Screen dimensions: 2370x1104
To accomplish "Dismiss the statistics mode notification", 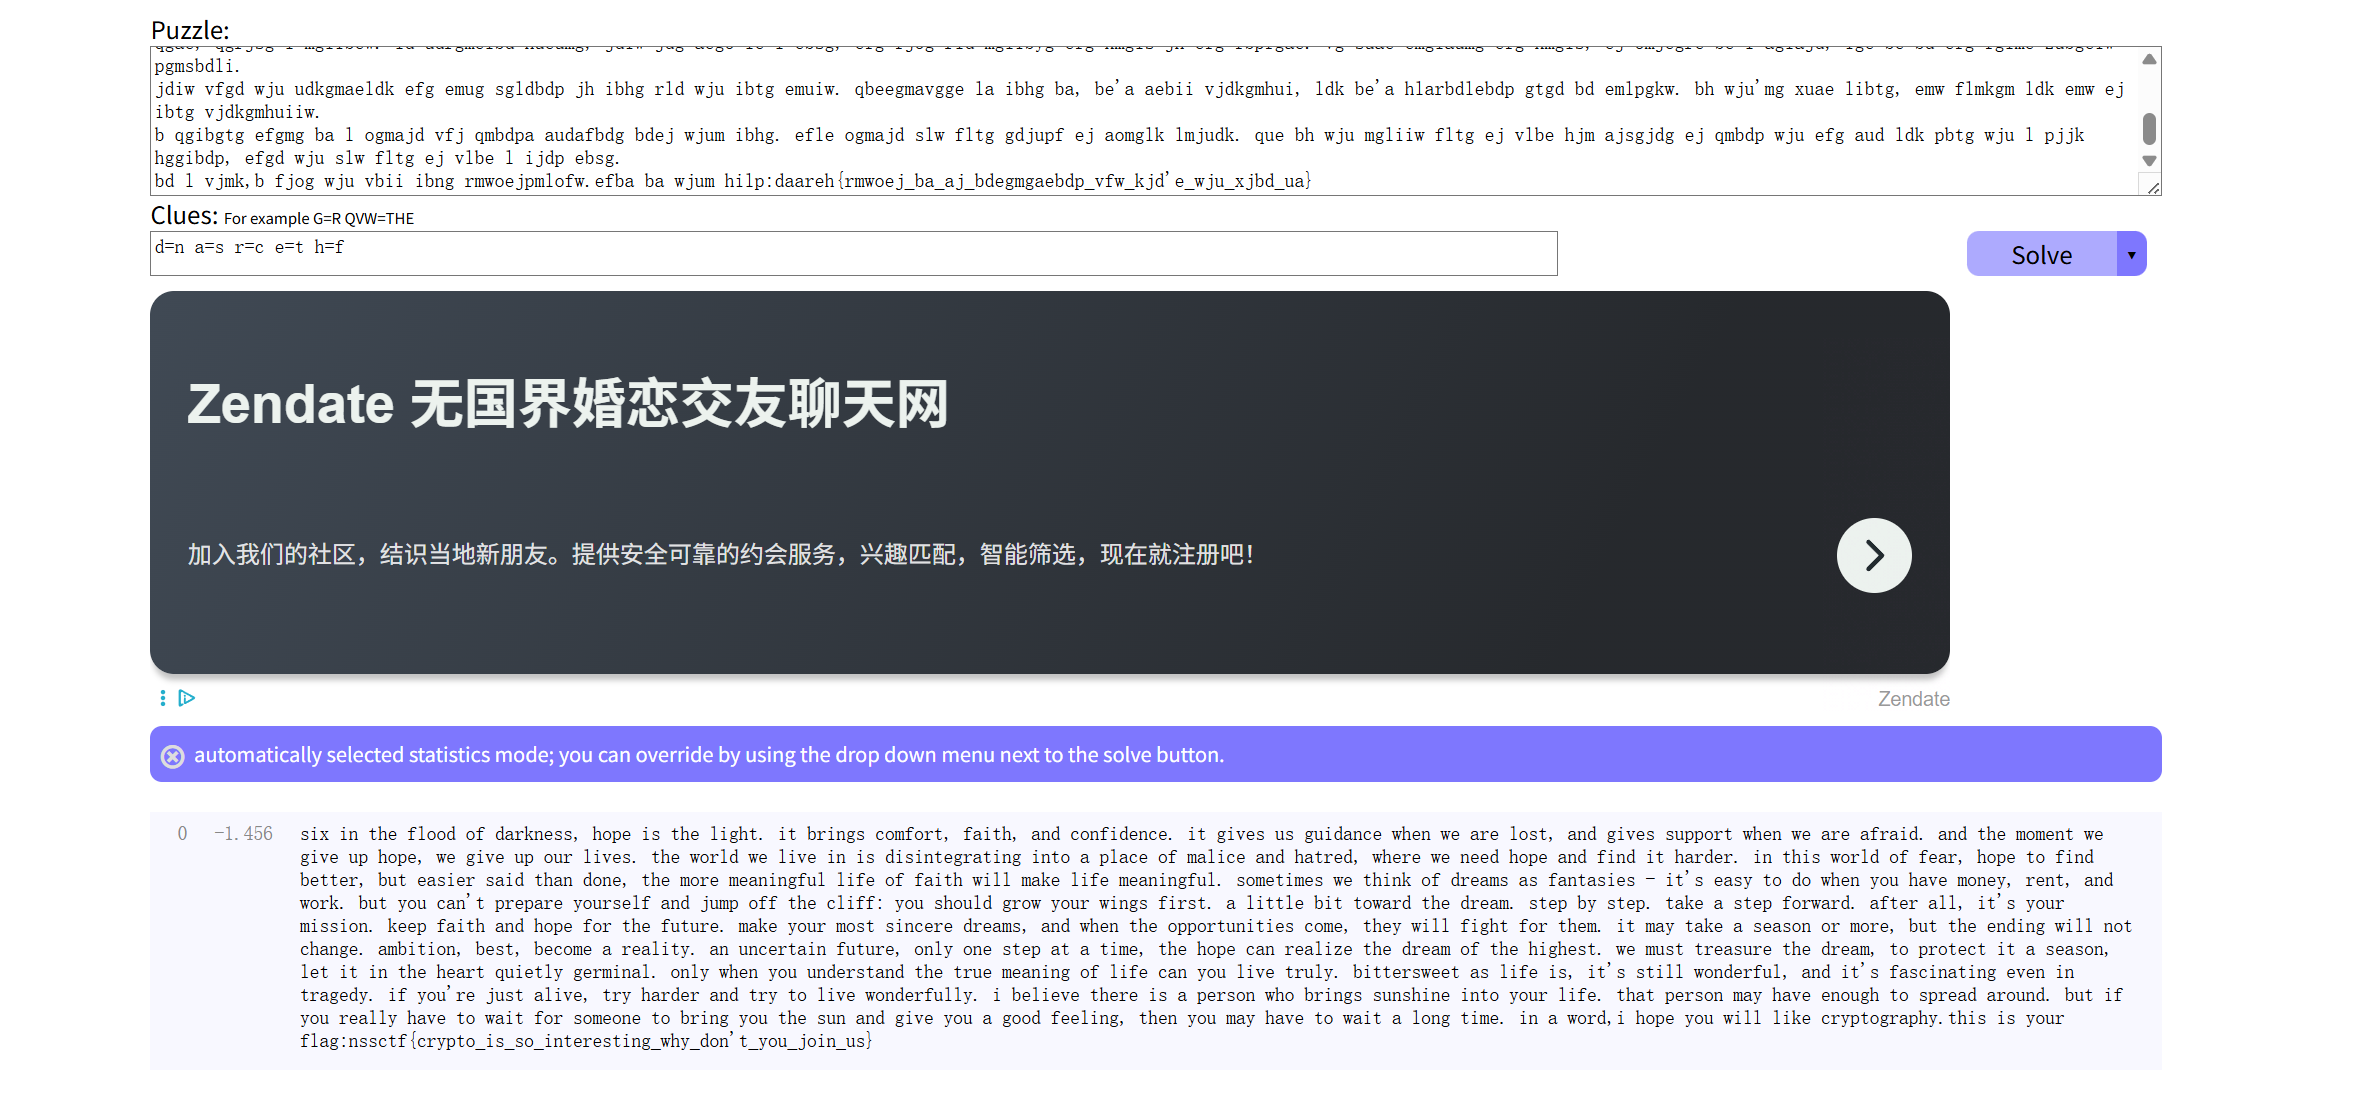I will pos(173,756).
